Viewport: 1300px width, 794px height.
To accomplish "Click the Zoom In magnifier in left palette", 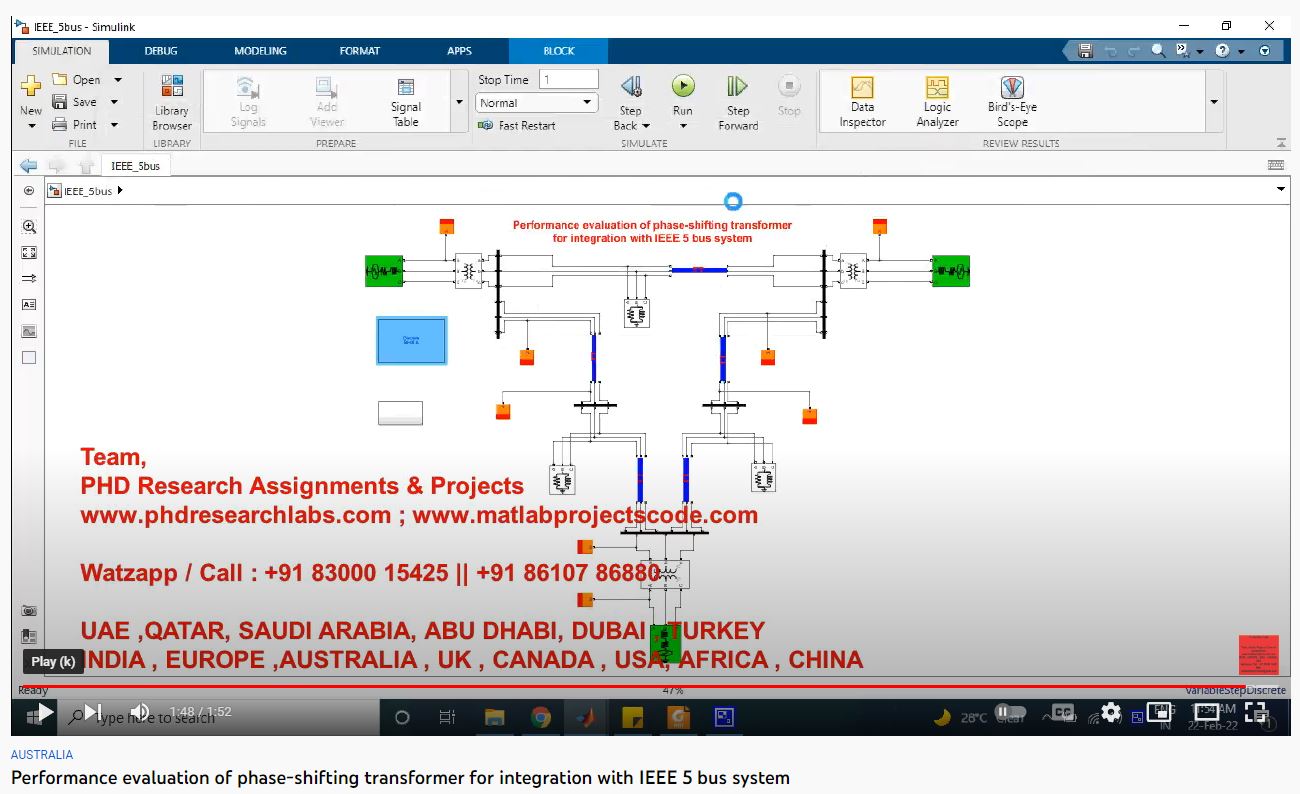I will click(x=29, y=227).
